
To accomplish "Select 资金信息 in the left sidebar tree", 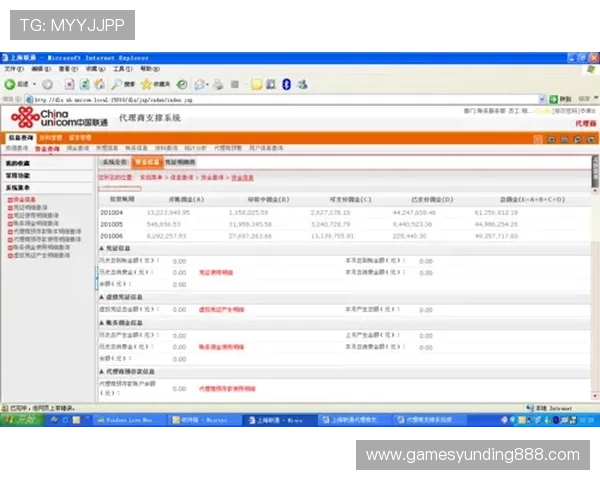I will (24, 199).
